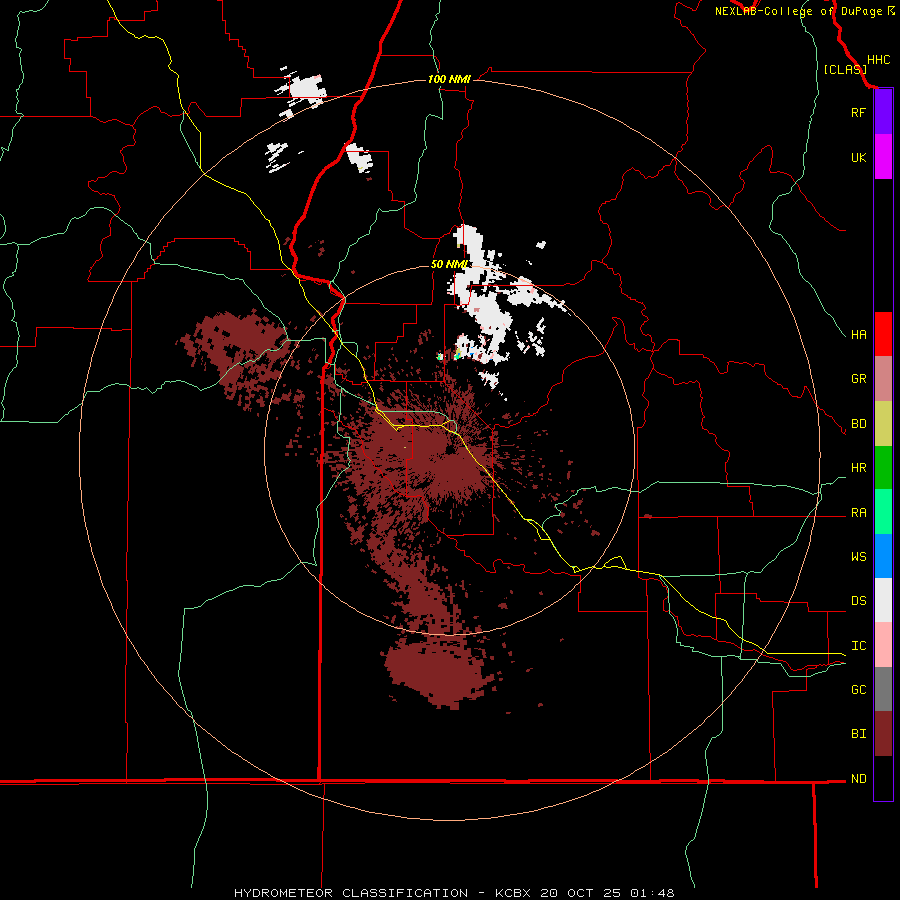Click the IC legend label
The width and height of the screenshot is (900, 900).
[858, 646]
